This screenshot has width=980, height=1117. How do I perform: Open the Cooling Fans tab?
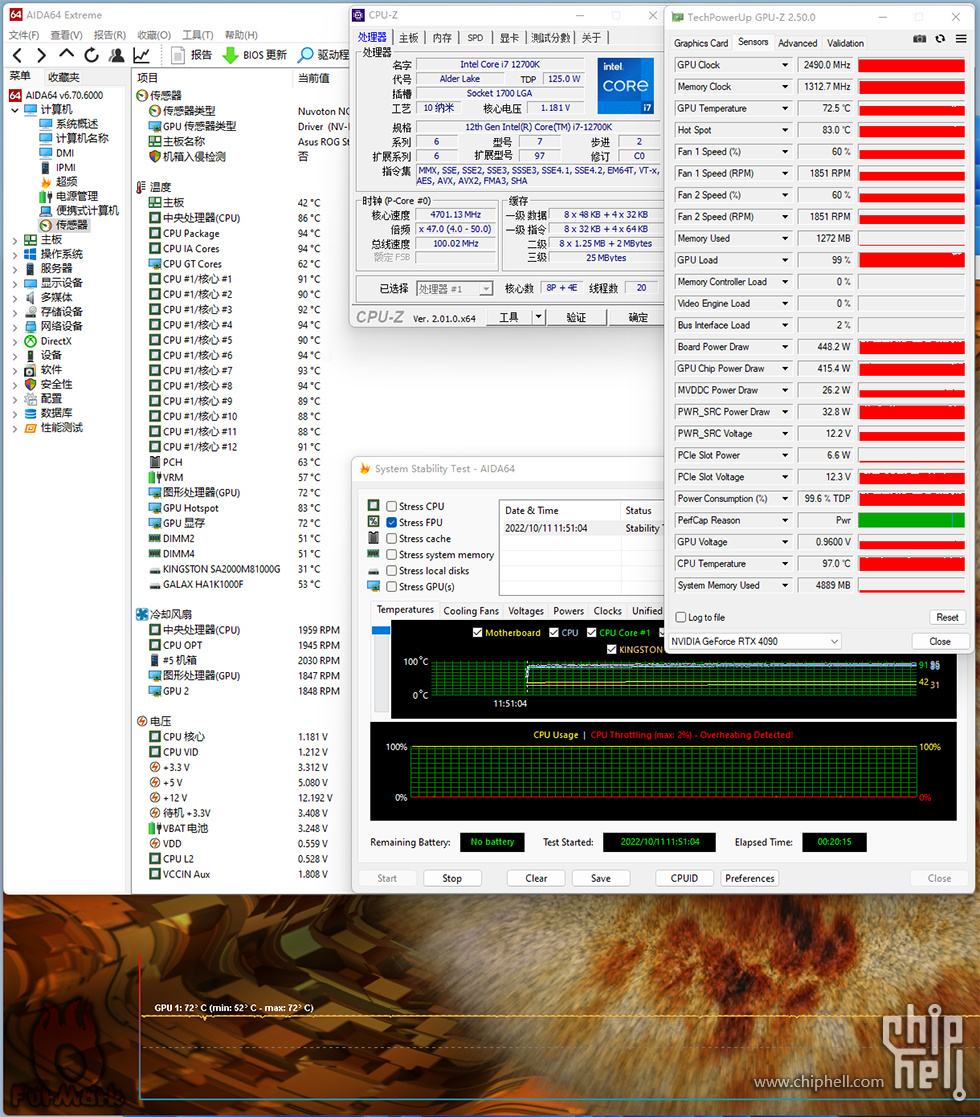(x=470, y=611)
